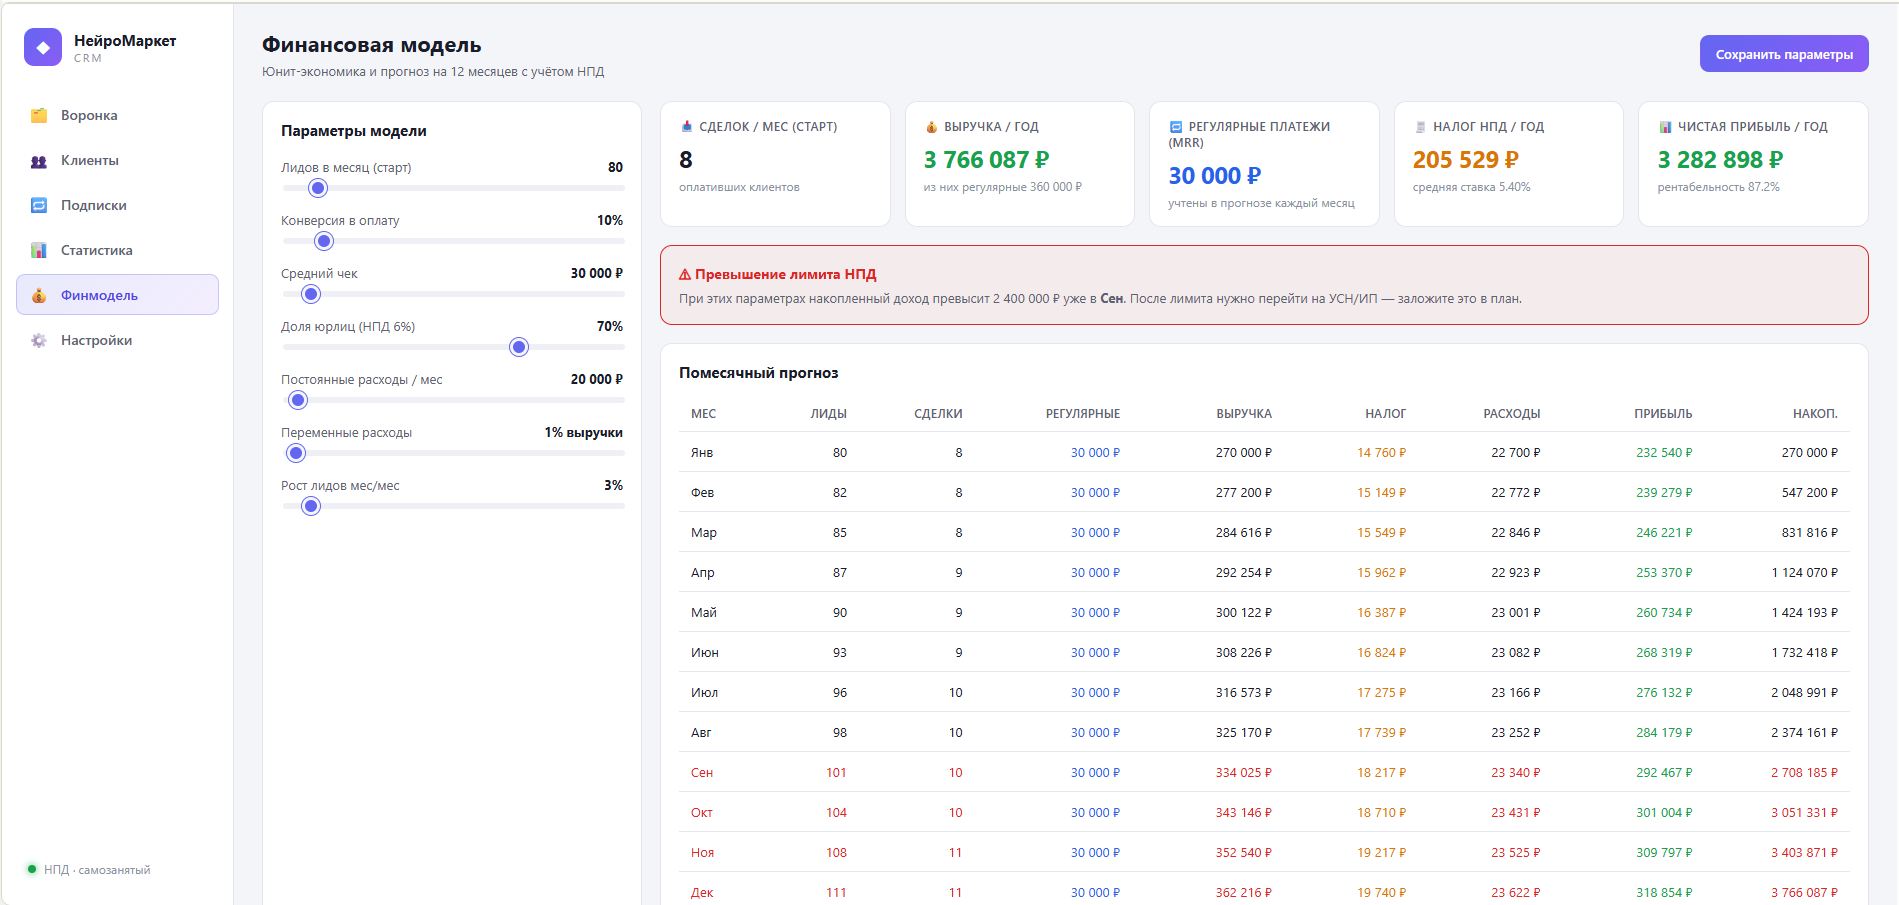Click the green НПД status dot

pyautogui.click(x=32, y=869)
